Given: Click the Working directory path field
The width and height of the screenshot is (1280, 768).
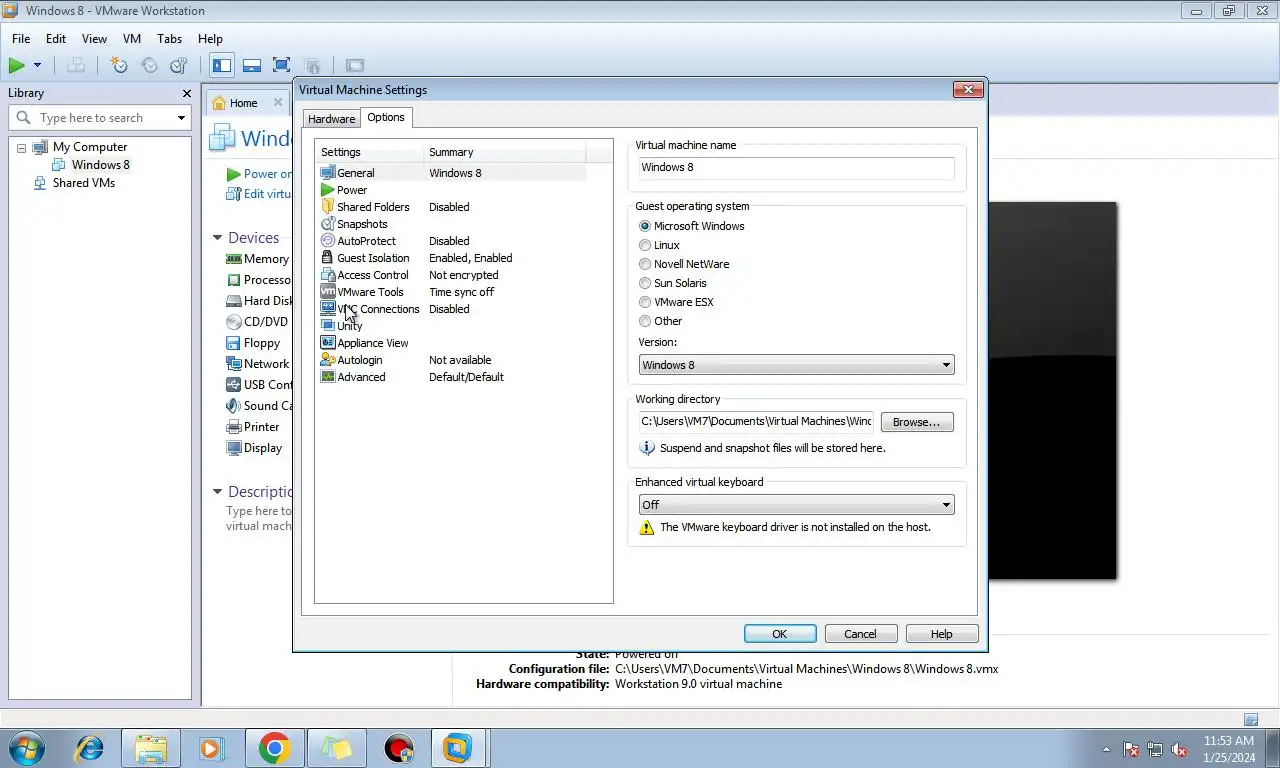Looking at the screenshot, I should click(756, 422).
